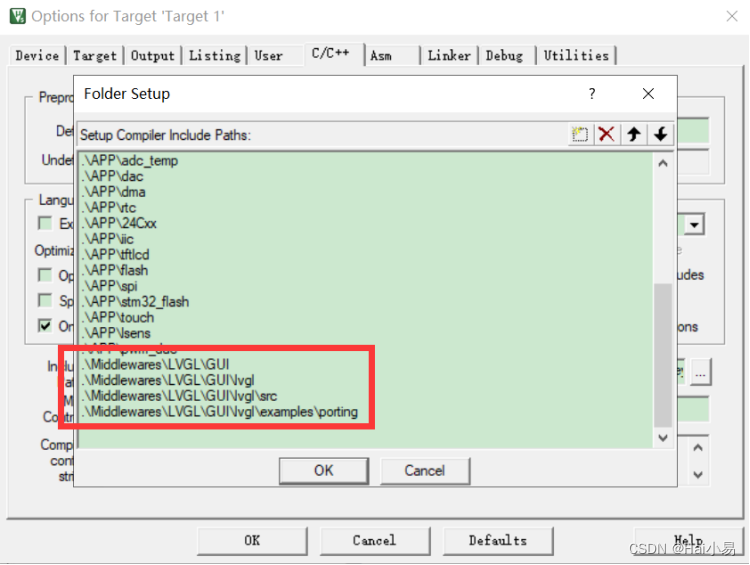The image size is (750, 565).
Task: Click the New include path icon
Action: click(x=579, y=134)
